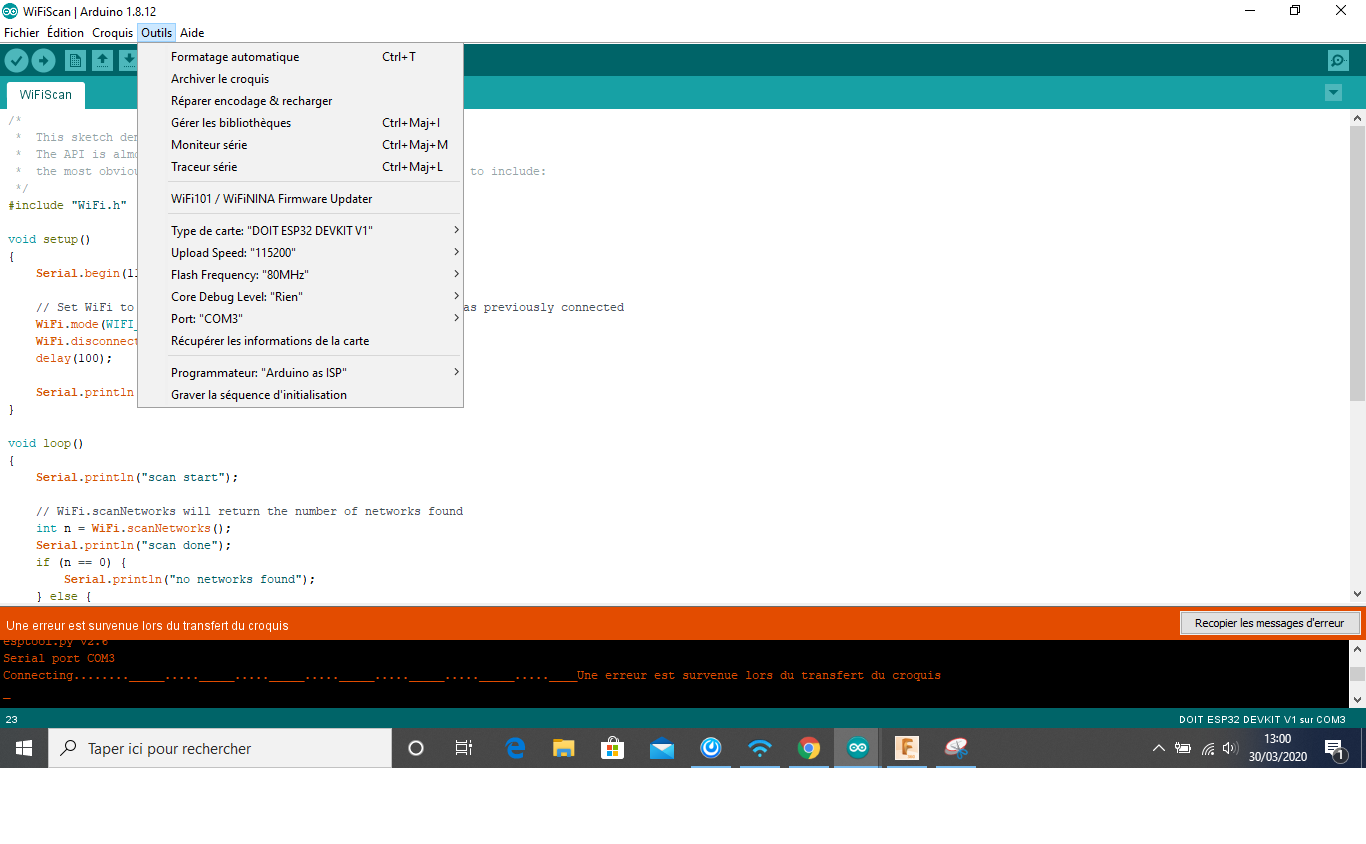Click the board status text DOIT ESP32 DEVKIT V1 sur COM3
This screenshot has height=844, width=1366.
point(1262,720)
